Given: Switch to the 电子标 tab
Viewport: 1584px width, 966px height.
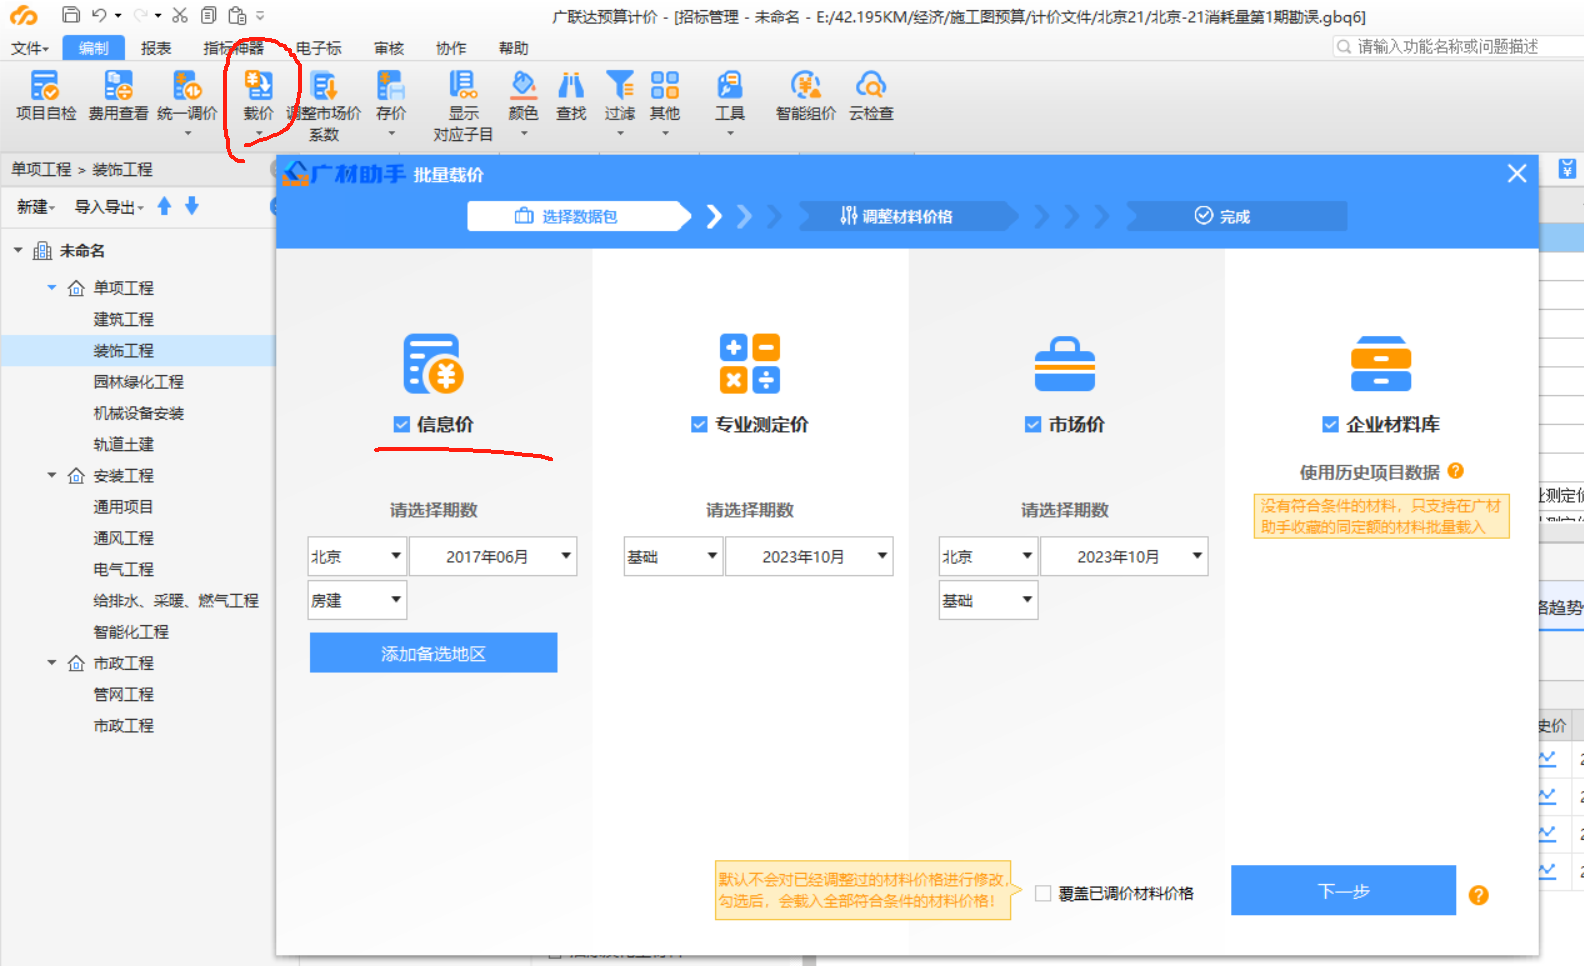Looking at the screenshot, I should [318, 48].
